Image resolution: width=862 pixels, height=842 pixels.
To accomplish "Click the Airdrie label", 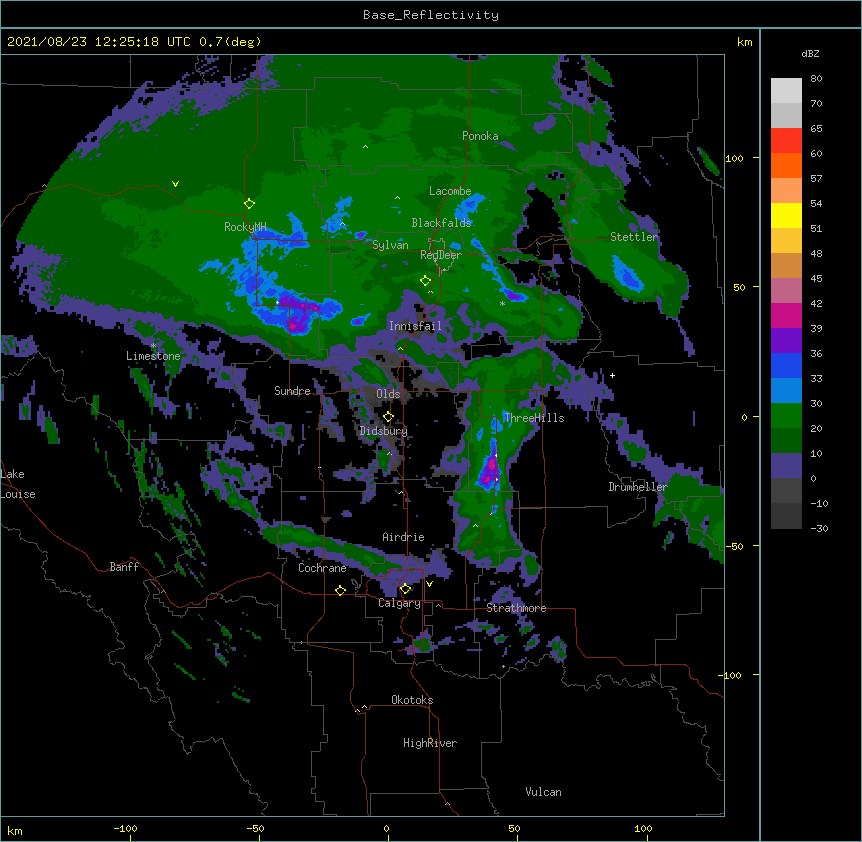I will 404,537.
